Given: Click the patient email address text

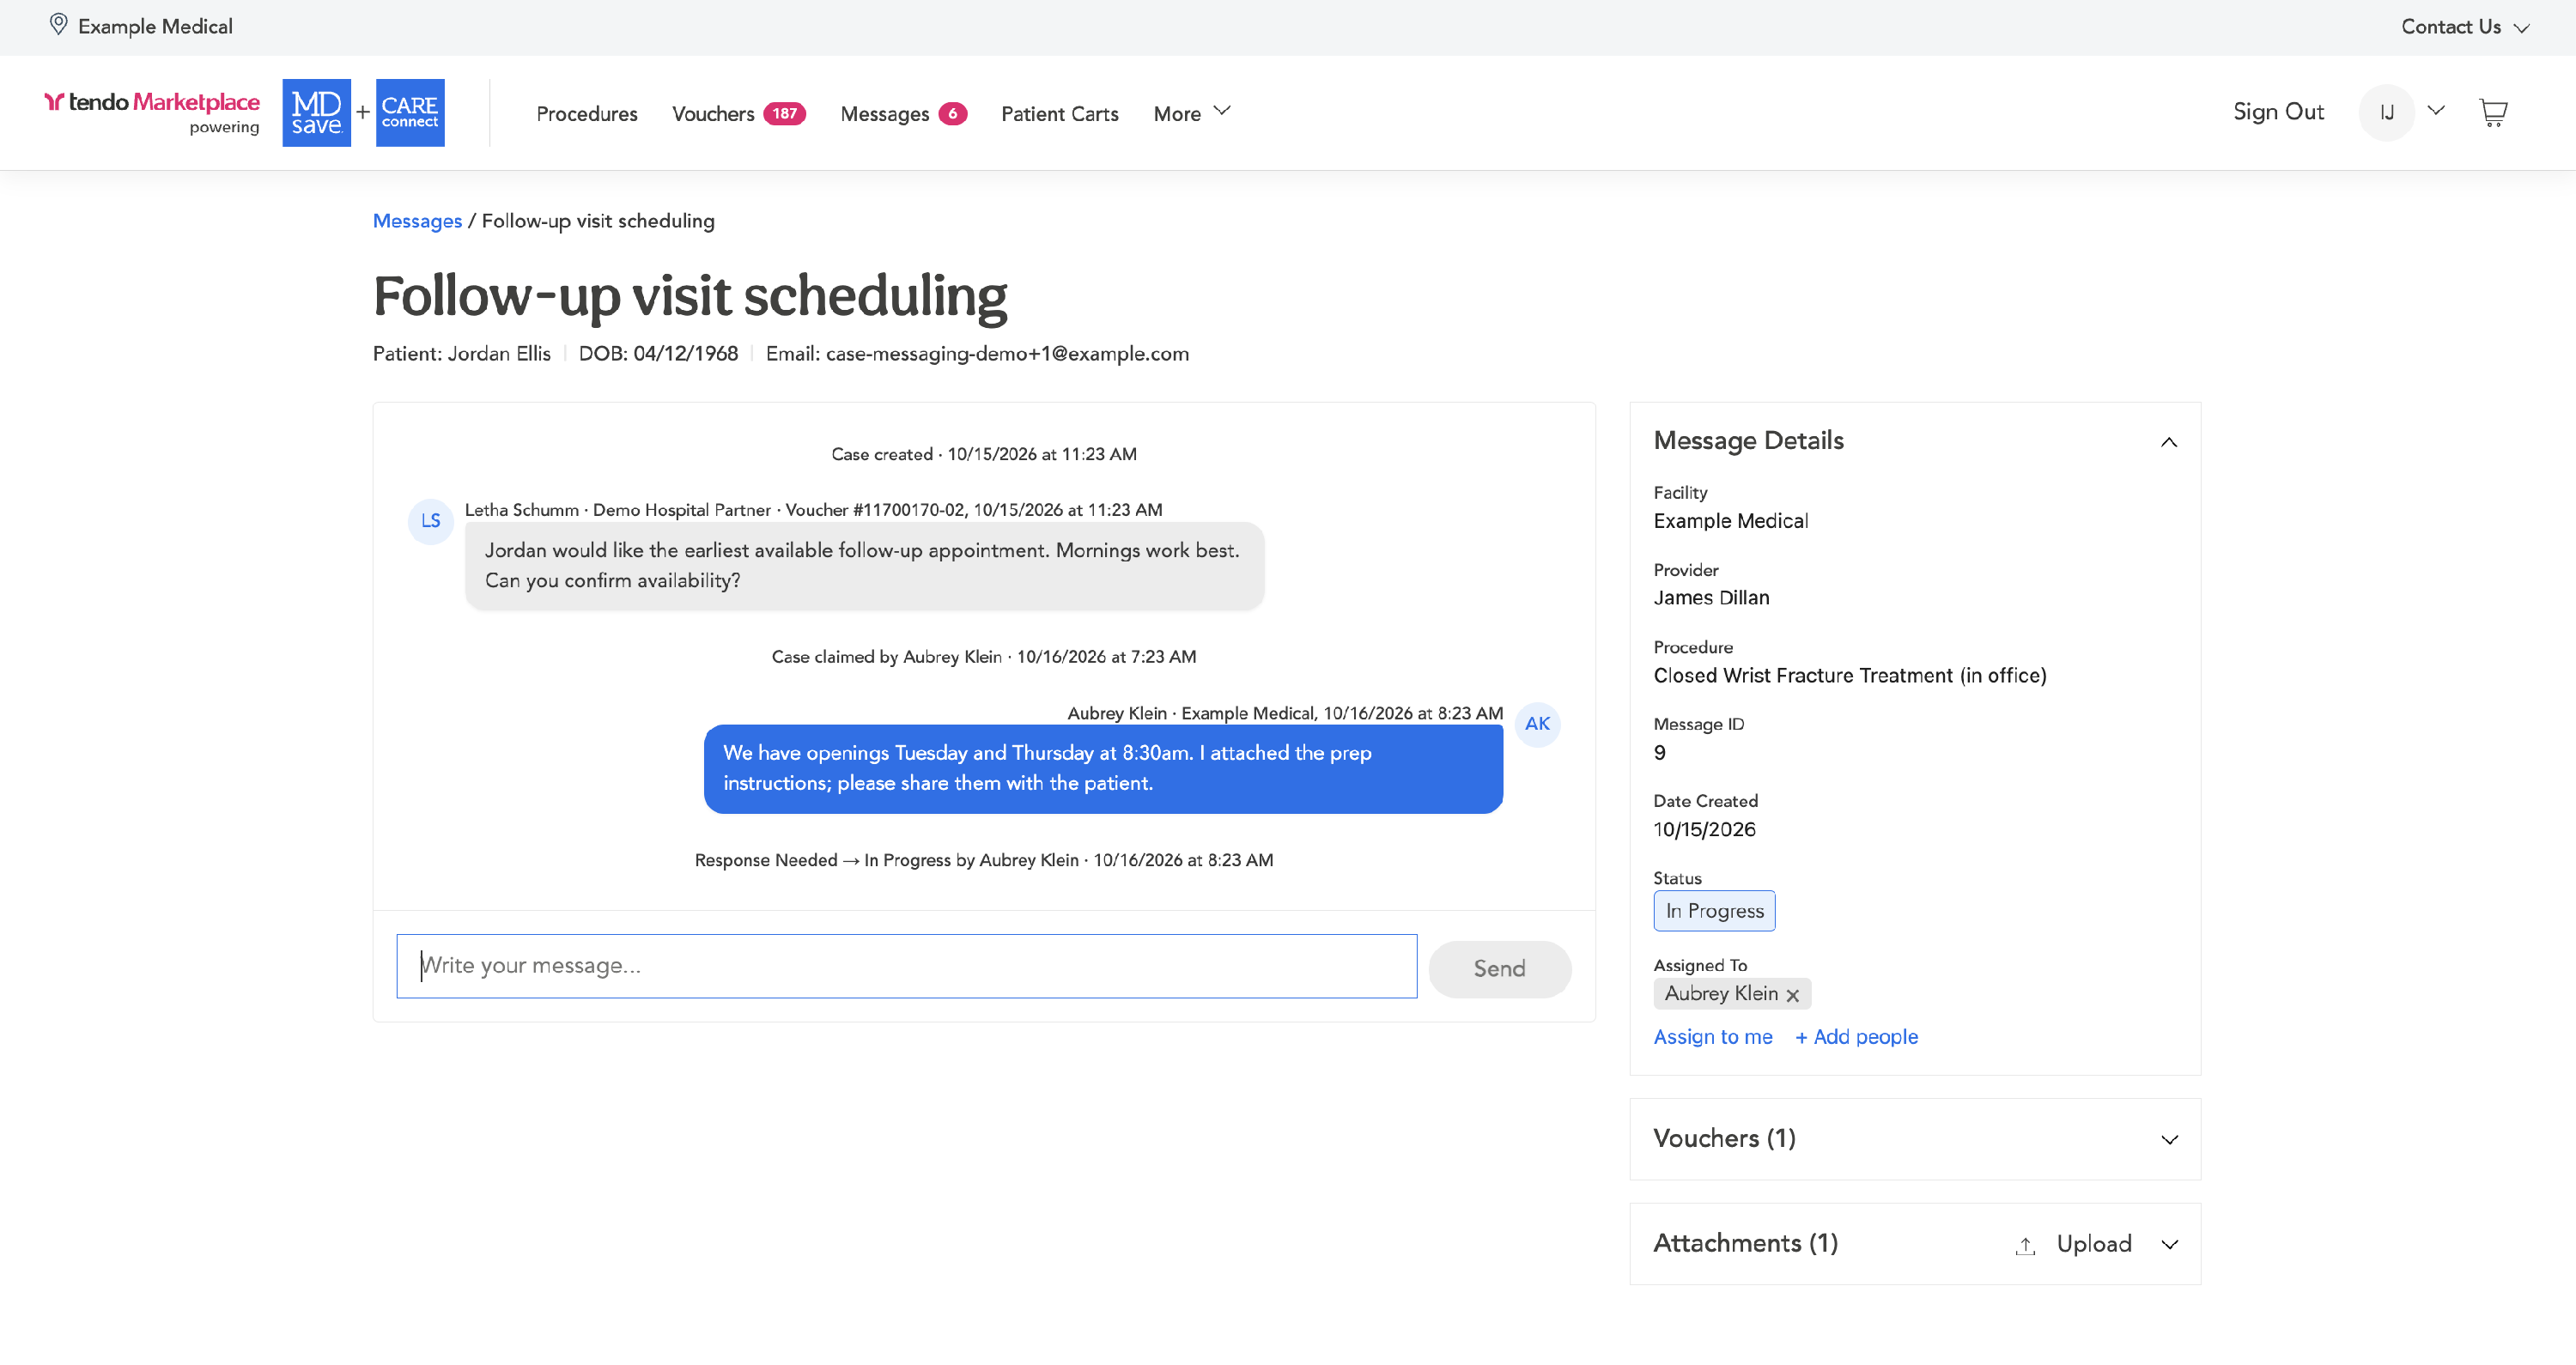Looking at the screenshot, I should click(x=1007, y=354).
